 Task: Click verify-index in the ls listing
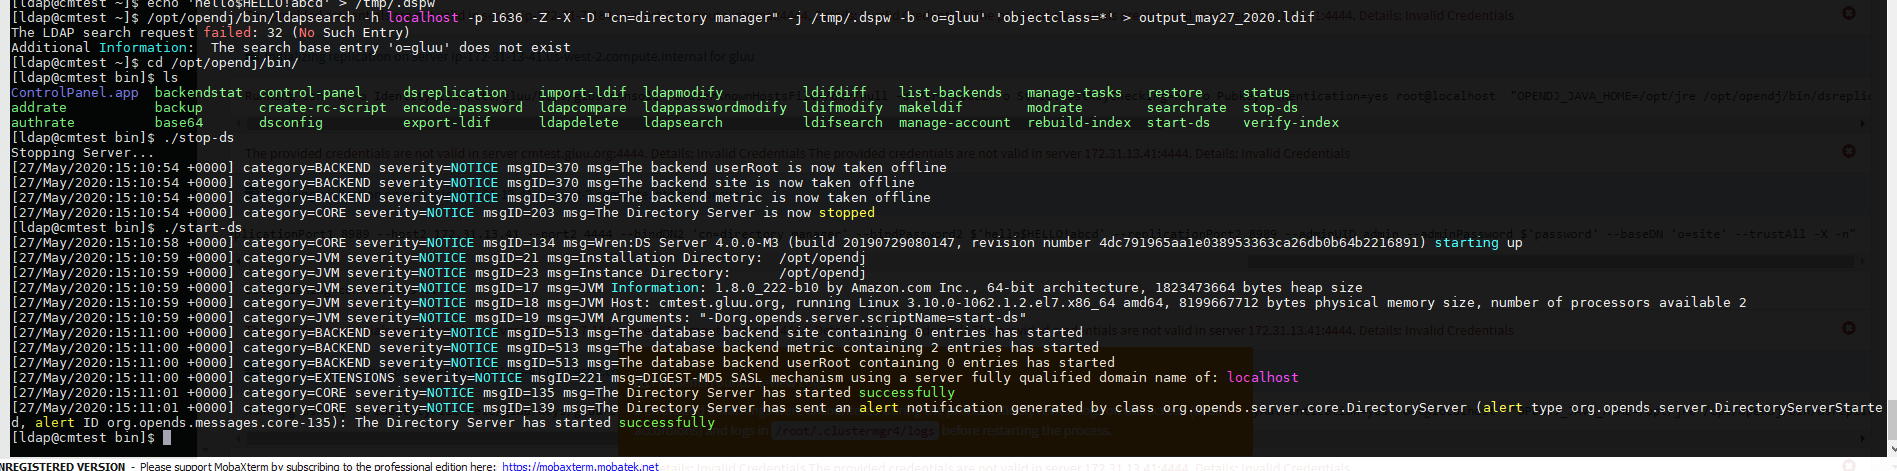[1291, 122]
